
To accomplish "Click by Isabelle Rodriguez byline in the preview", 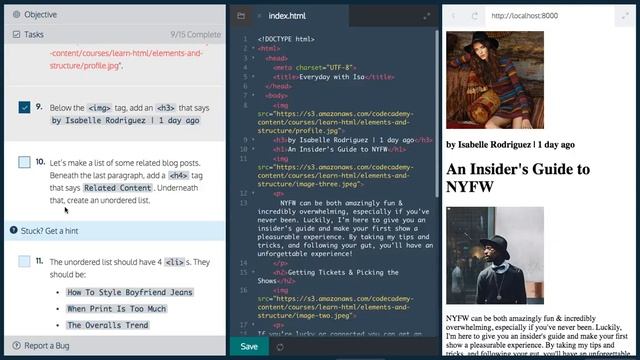I will [510, 144].
